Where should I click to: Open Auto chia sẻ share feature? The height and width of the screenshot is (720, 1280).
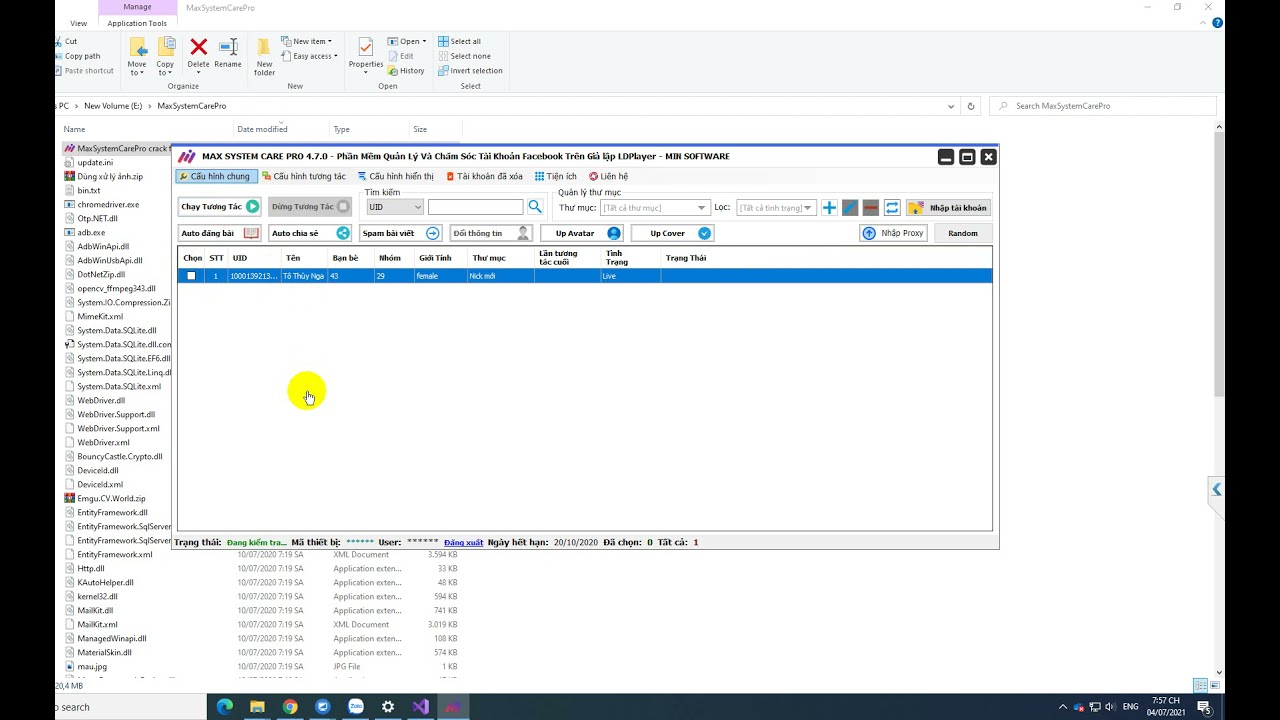[x=310, y=233]
